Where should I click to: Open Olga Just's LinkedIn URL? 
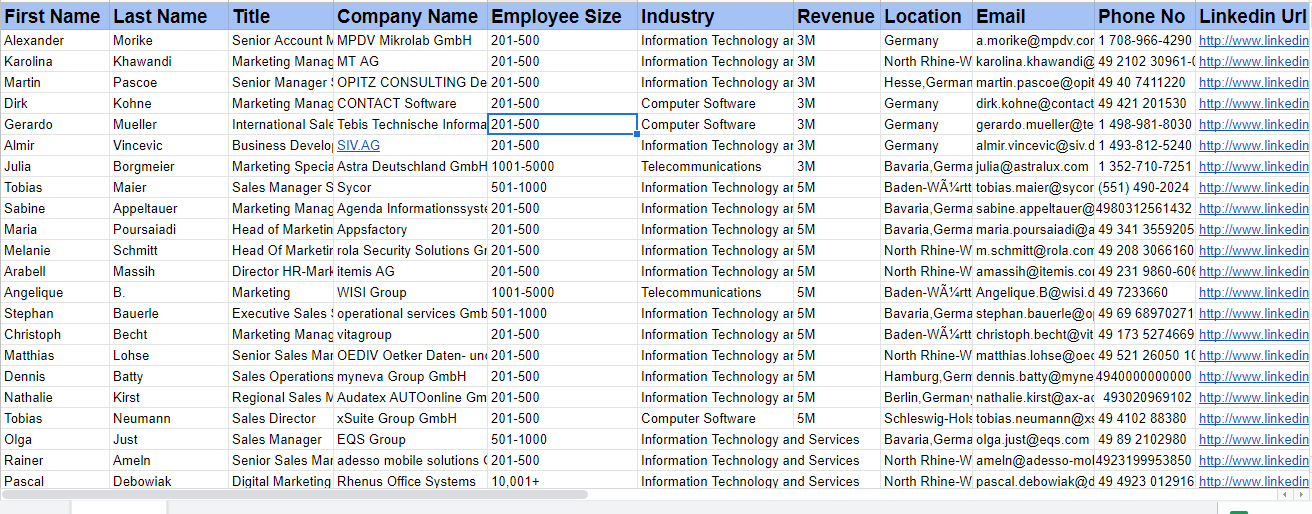pyautogui.click(x=1253, y=439)
